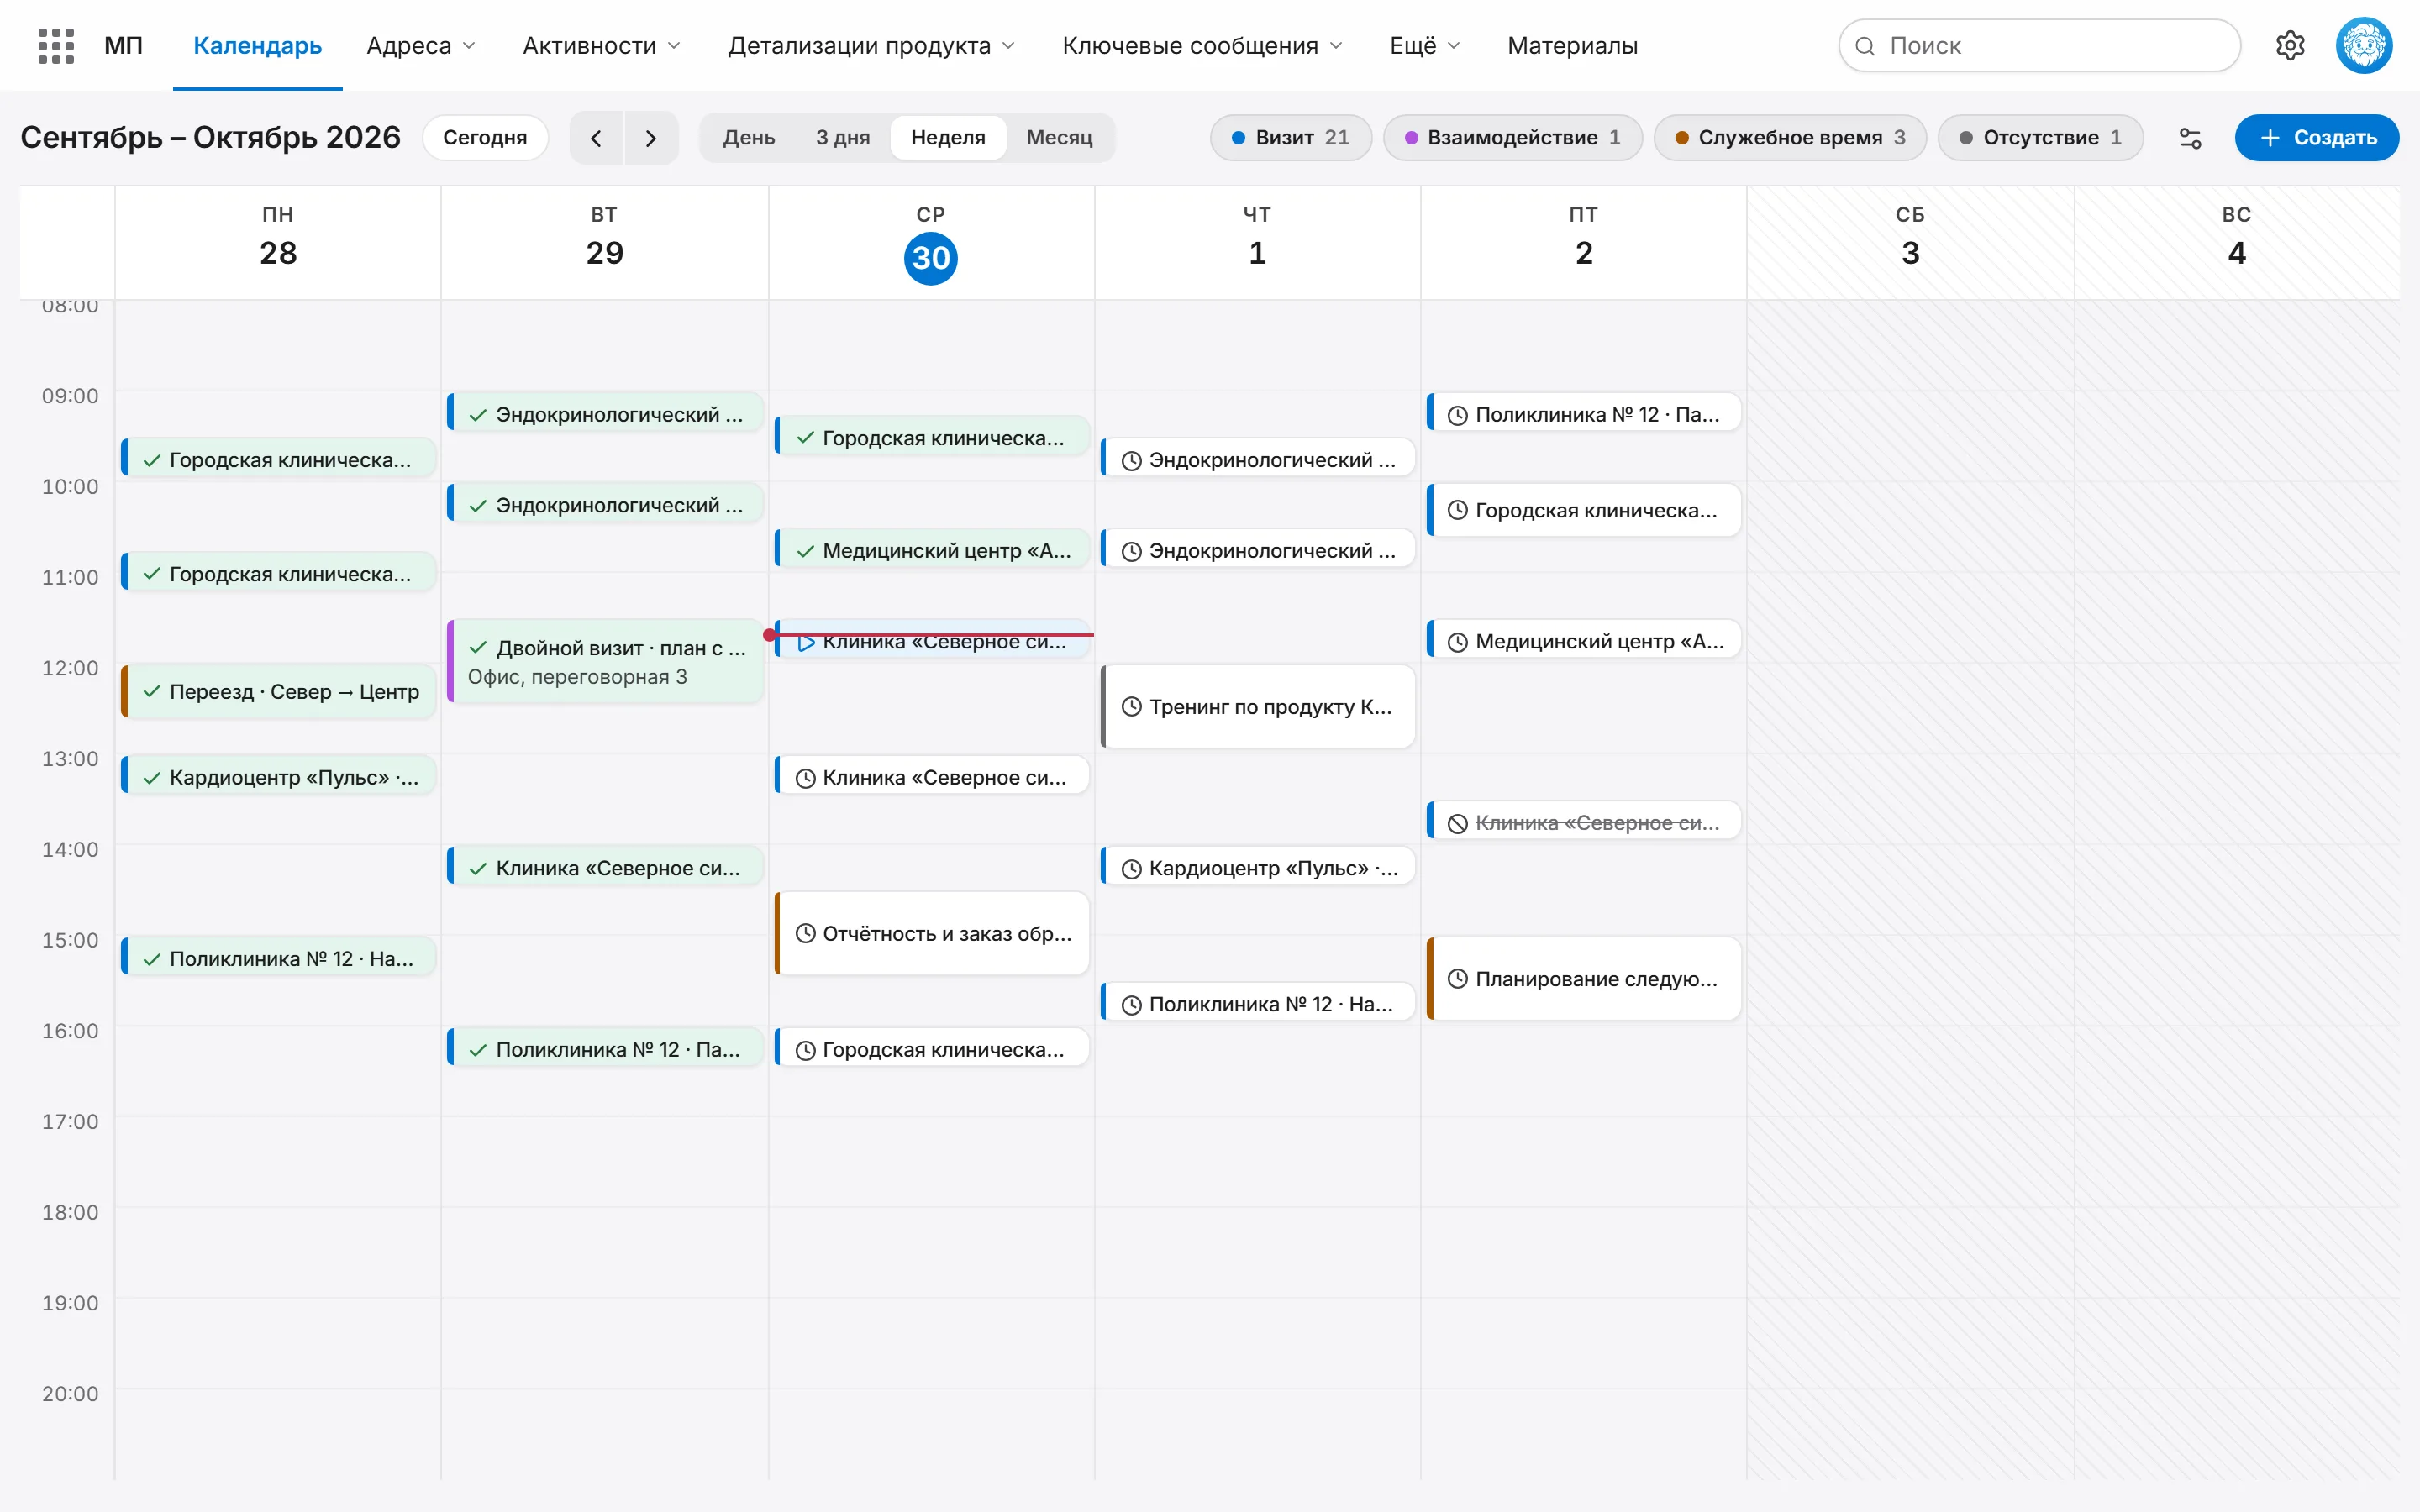Expand the Активности dropdown menu
This screenshot has width=2420, height=1512.
point(601,46)
